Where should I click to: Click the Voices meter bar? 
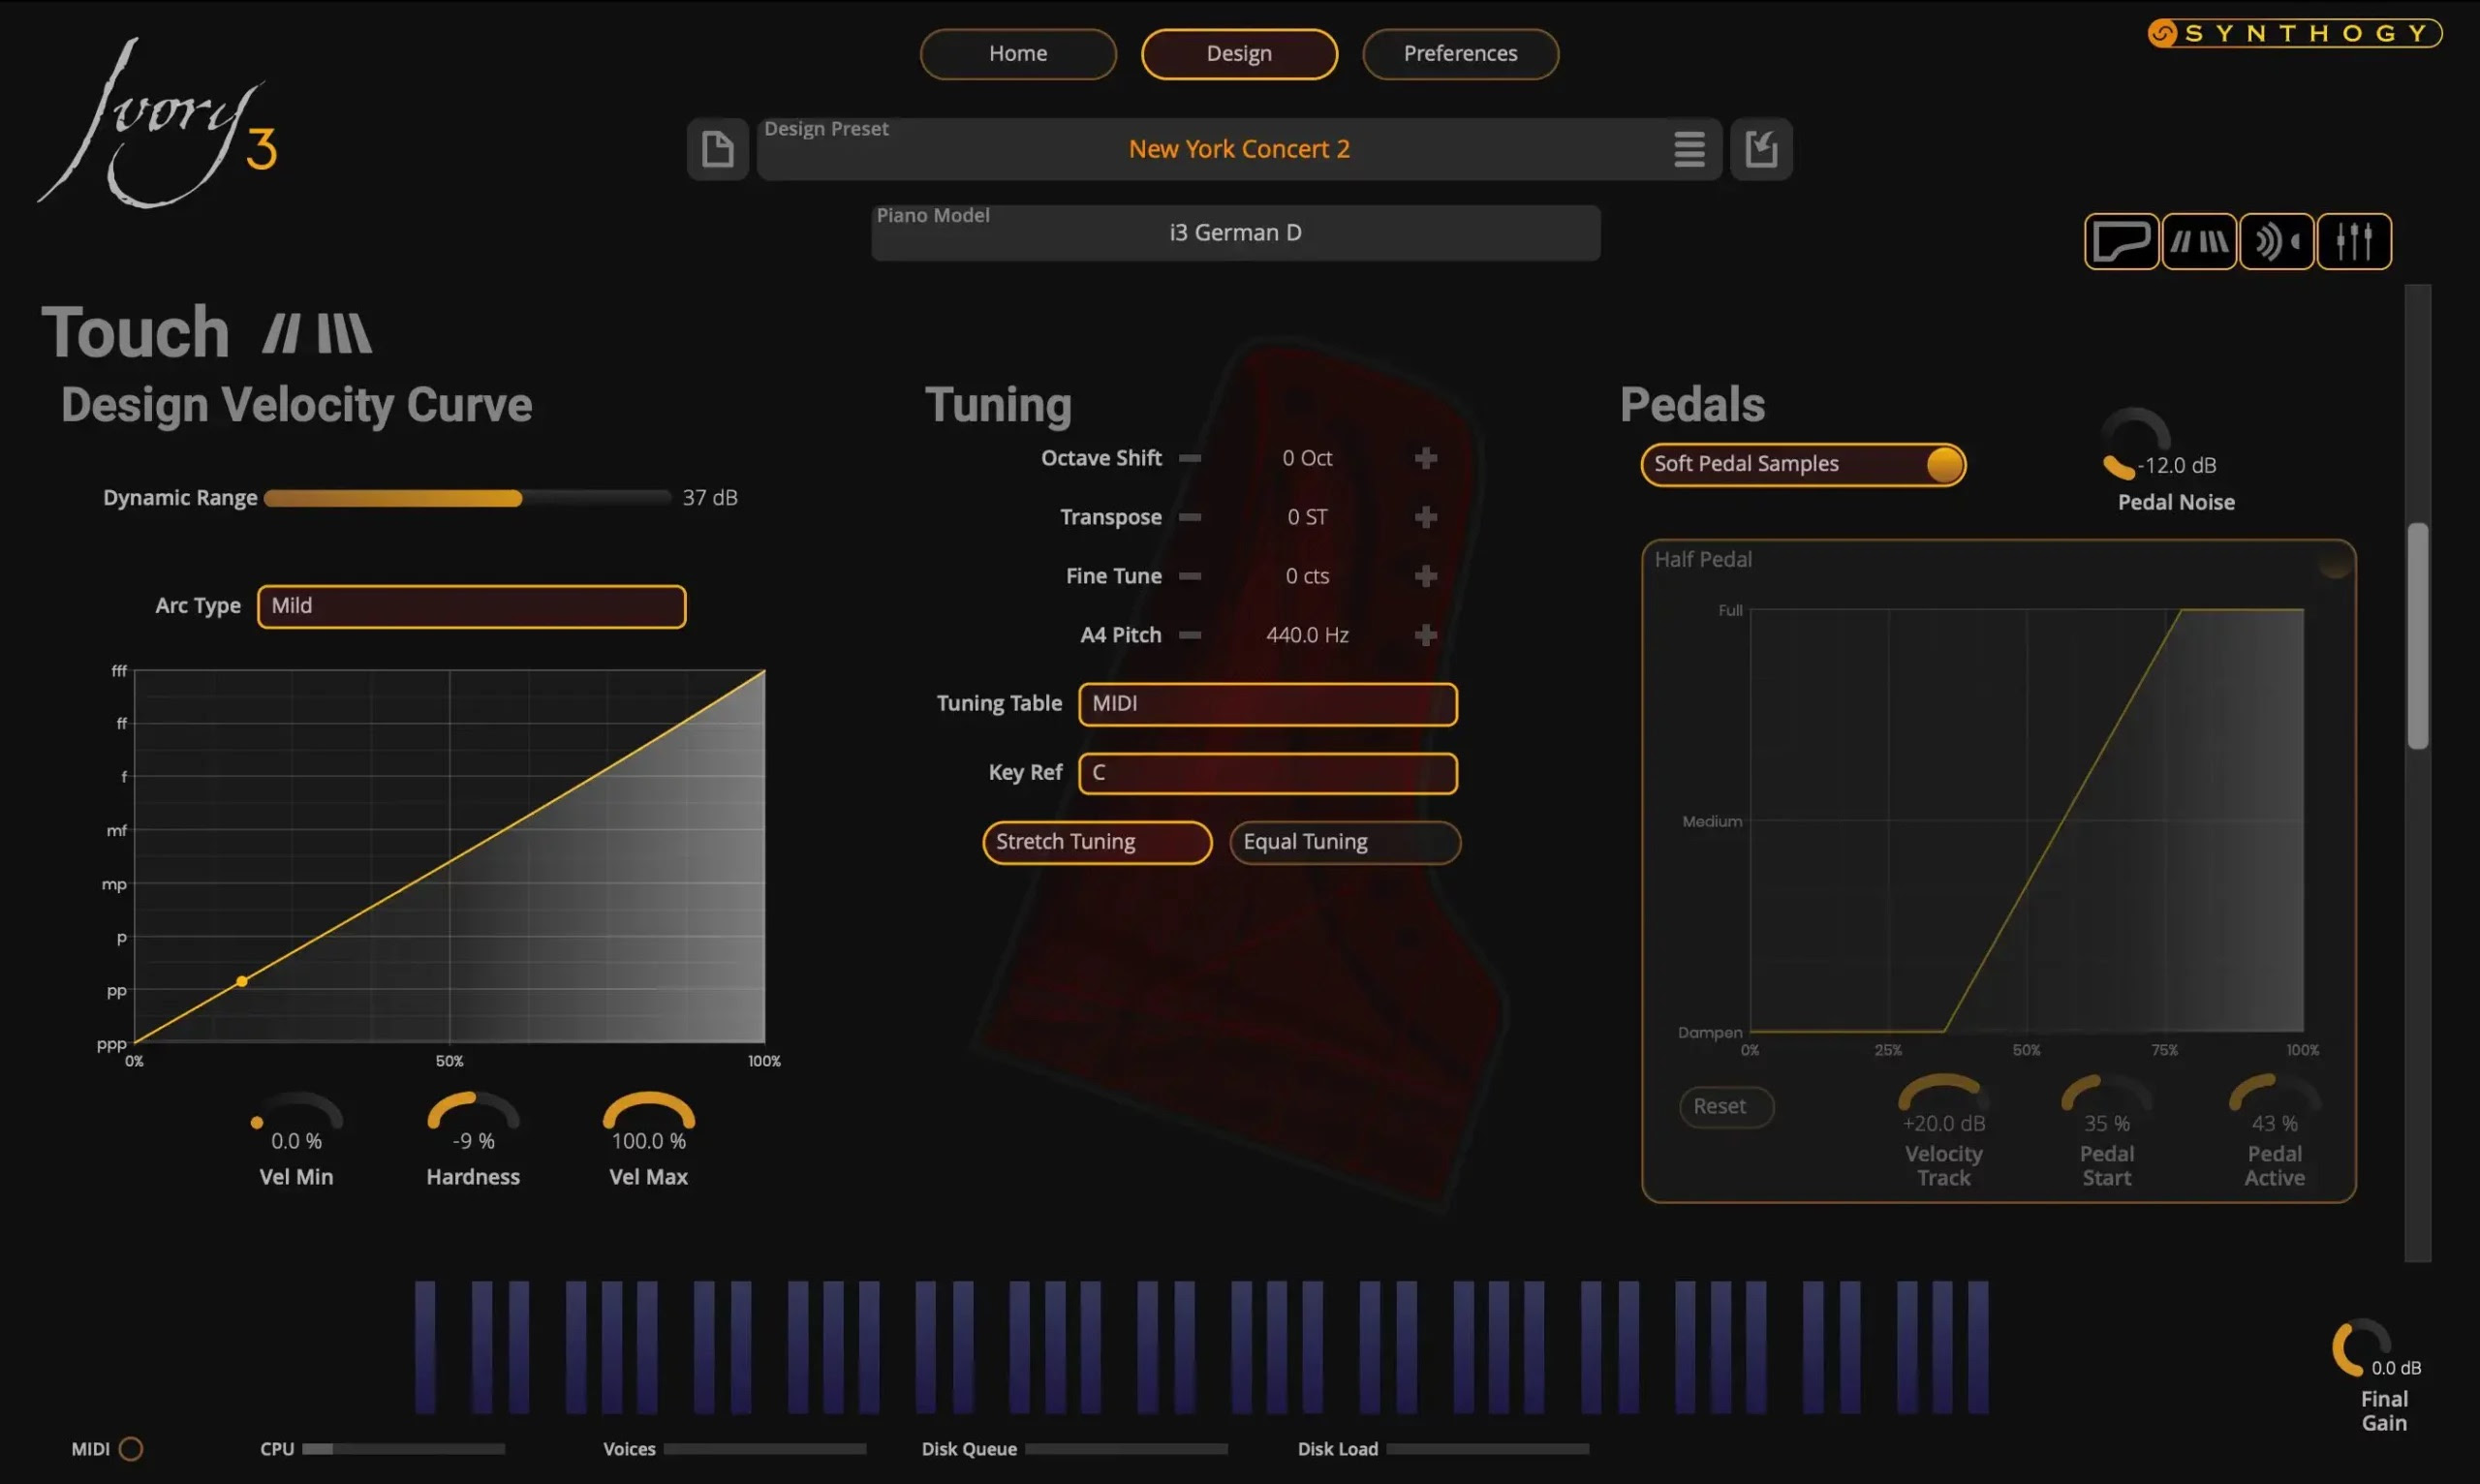765,1449
